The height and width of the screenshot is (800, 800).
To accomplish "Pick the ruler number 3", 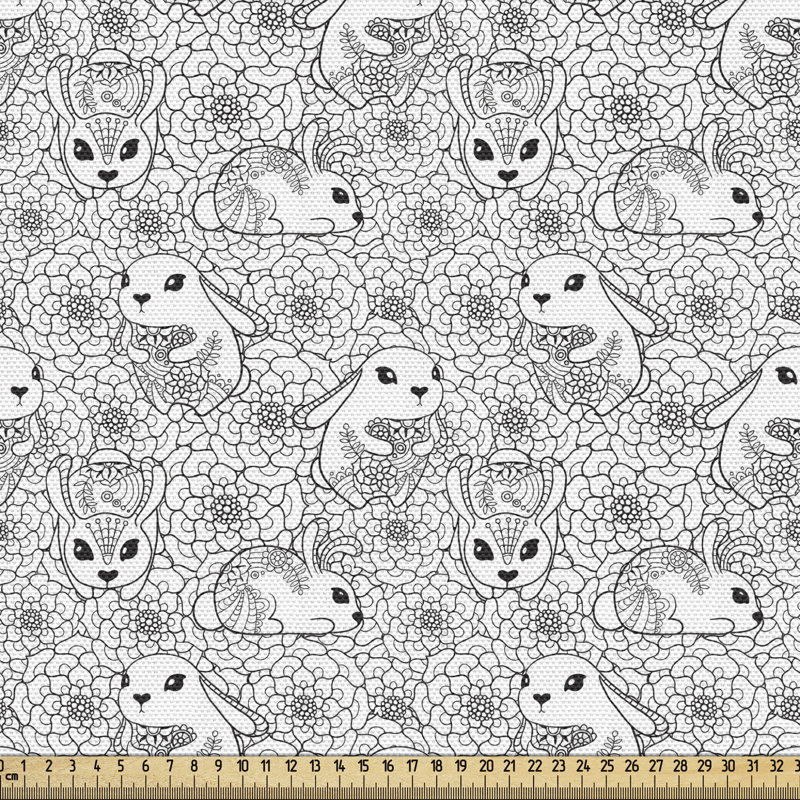I will pos(73,766).
